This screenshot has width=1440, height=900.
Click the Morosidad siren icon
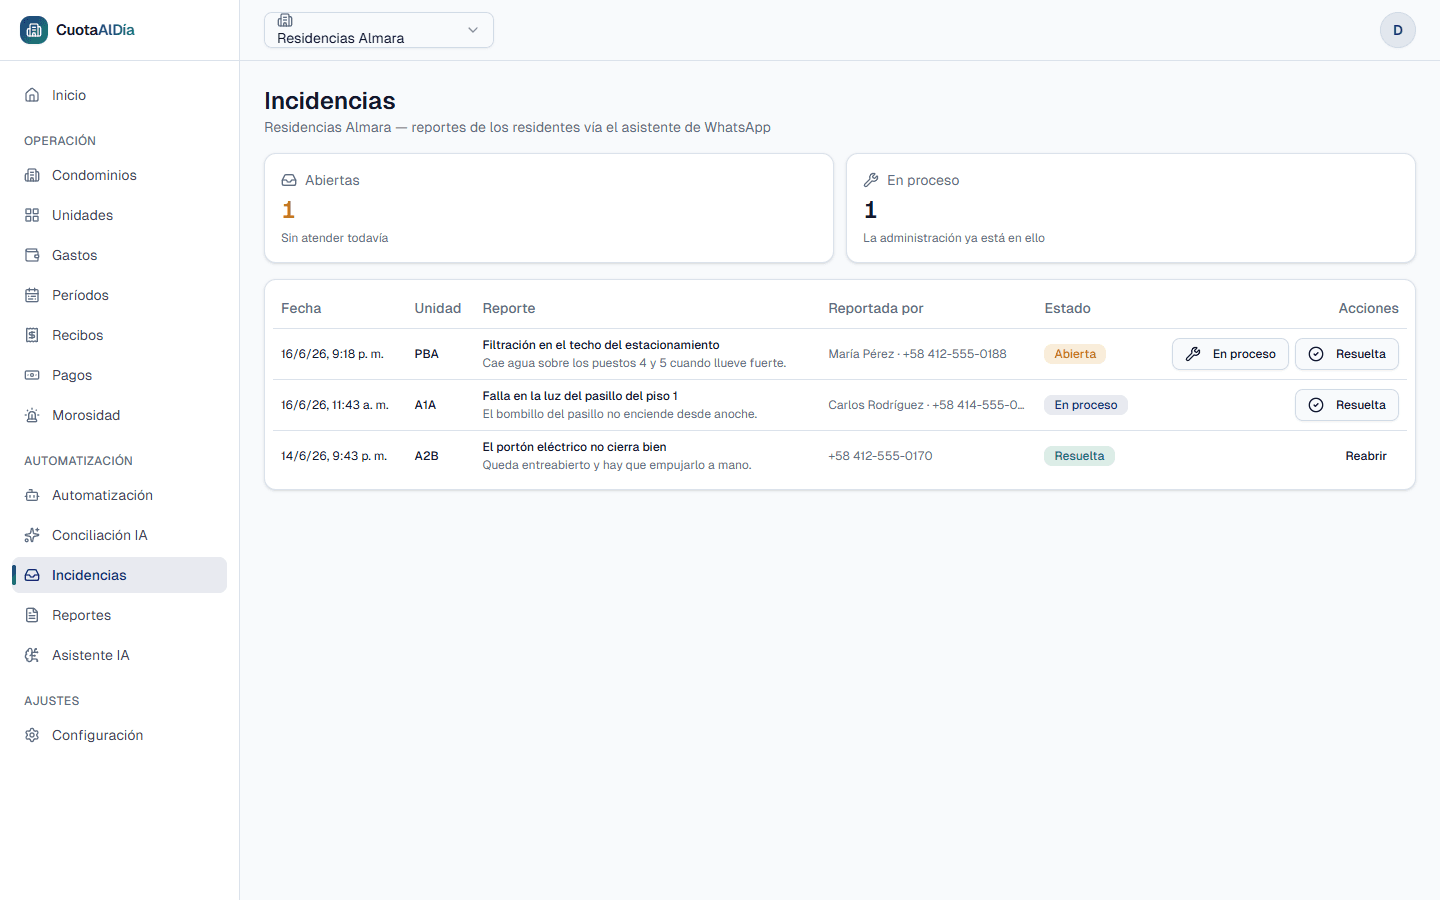[x=32, y=415]
